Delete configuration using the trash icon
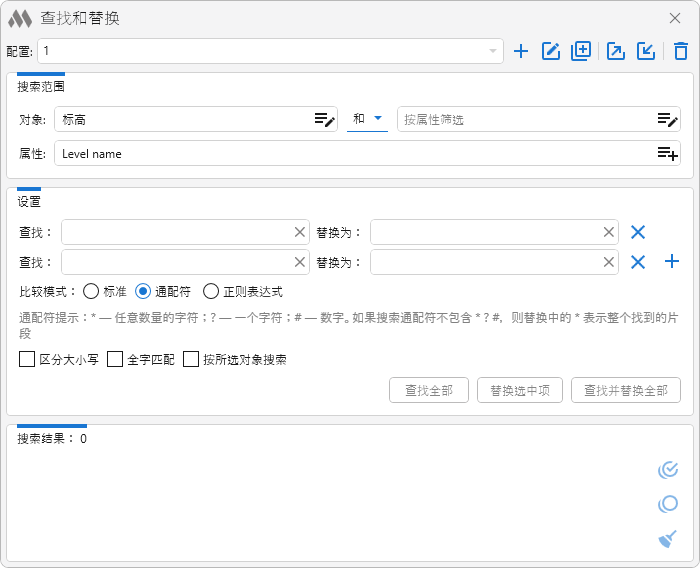Image resolution: width=700 pixels, height=568 pixels. [x=680, y=51]
